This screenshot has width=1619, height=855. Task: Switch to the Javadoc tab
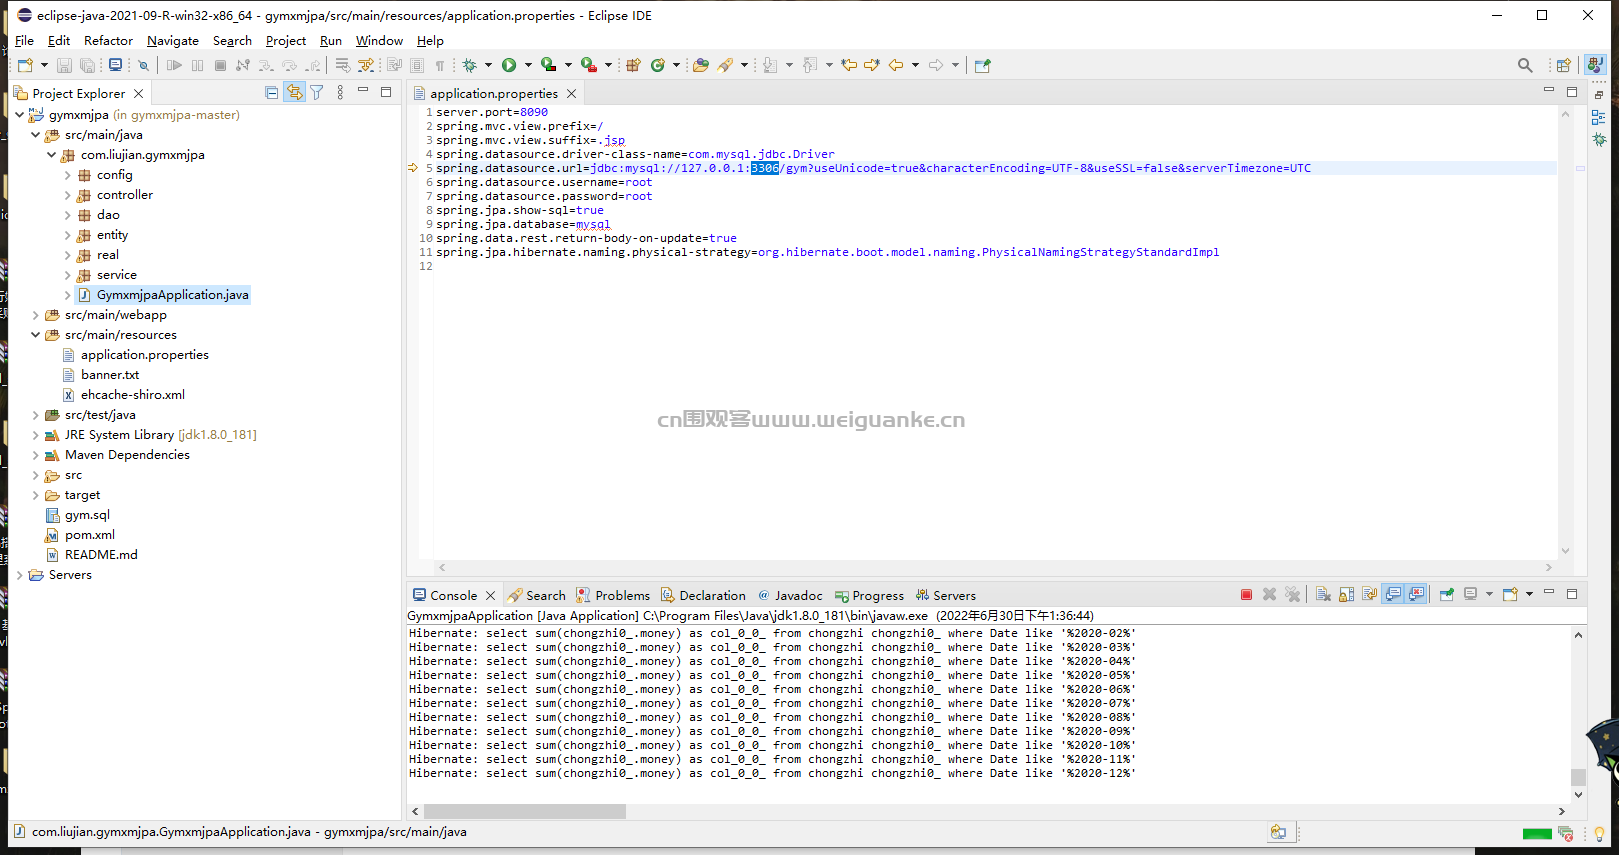tap(790, 595)
